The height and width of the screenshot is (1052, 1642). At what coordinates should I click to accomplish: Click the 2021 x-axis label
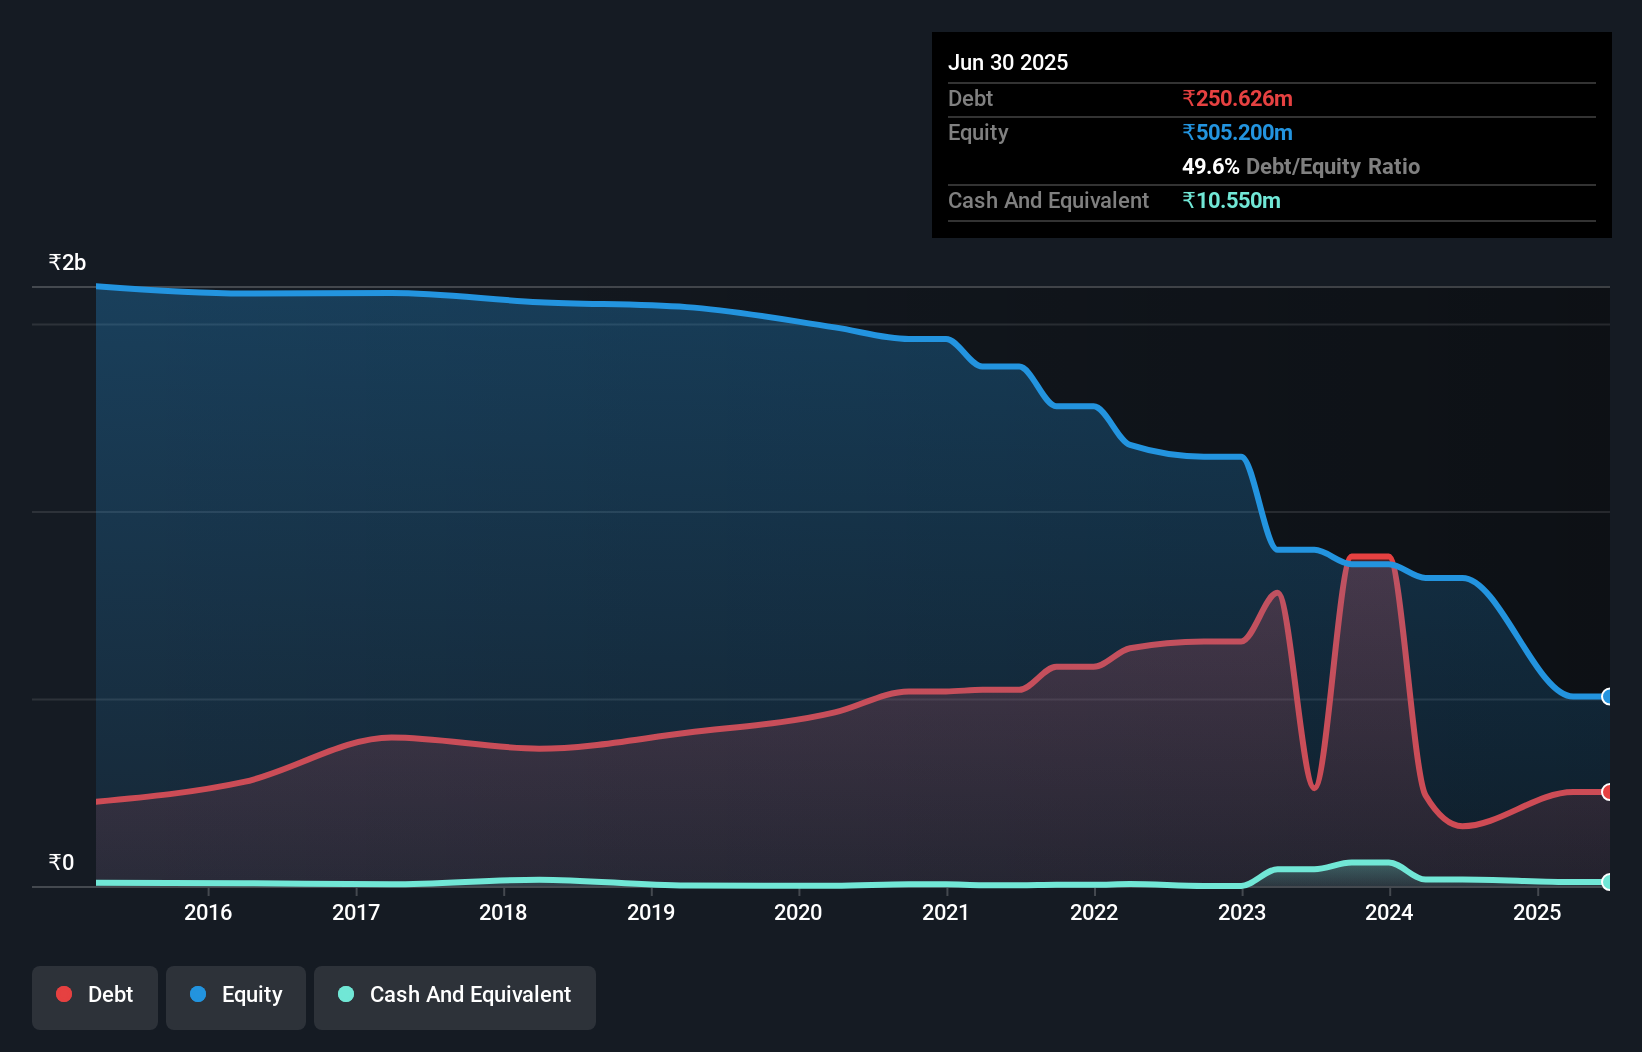tap(946, 912)
